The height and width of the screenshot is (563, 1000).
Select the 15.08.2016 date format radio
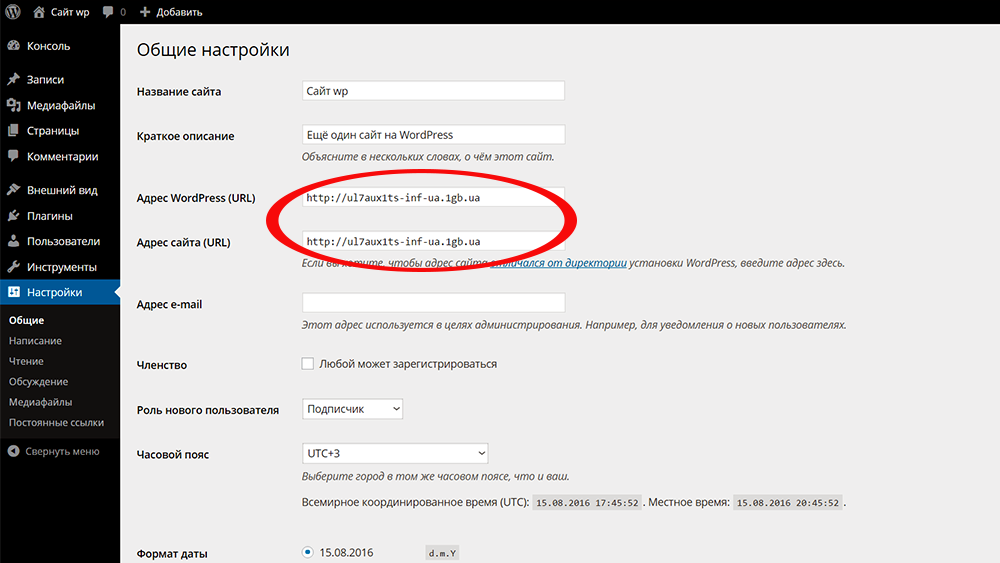(x=307, y=552)
